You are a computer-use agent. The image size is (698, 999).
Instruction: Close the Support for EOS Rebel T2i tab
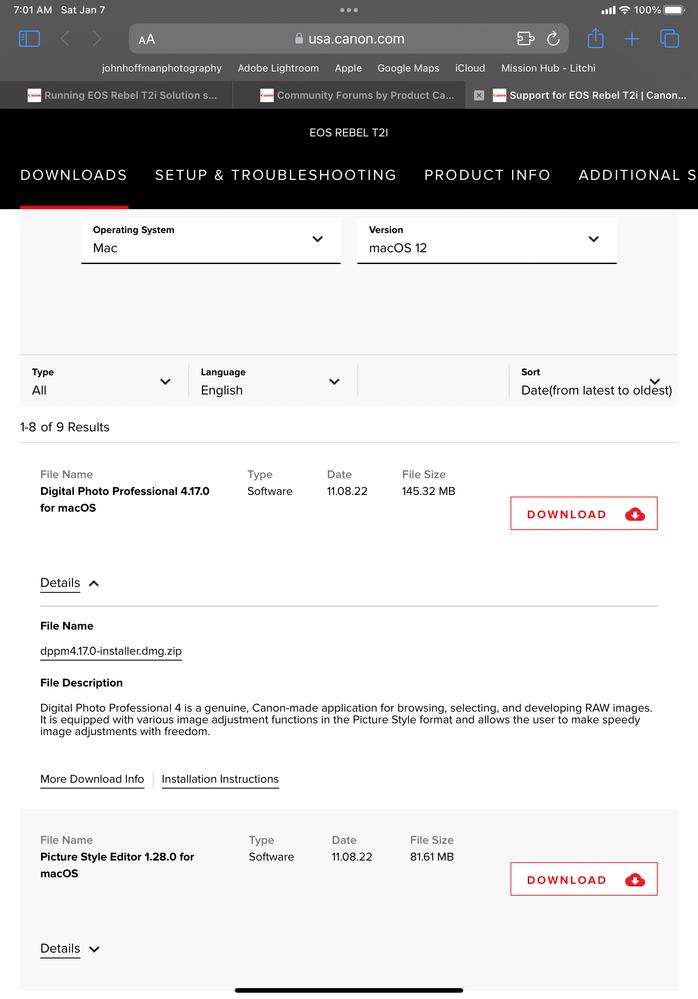(x=479, y=96)
